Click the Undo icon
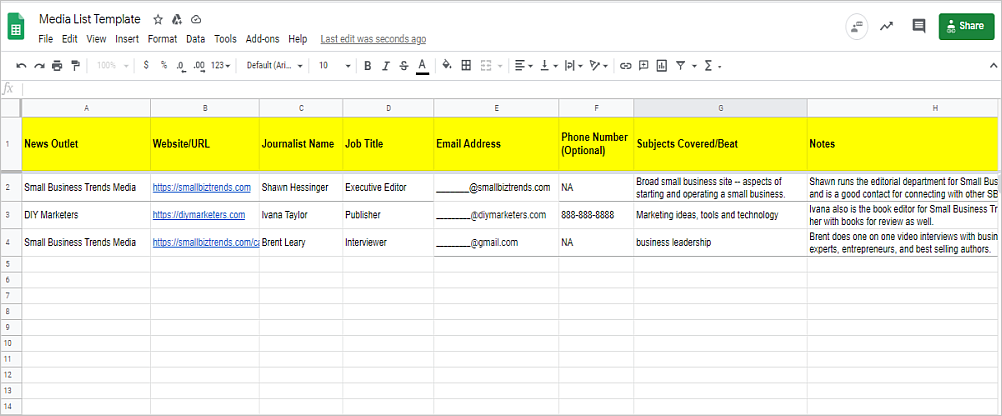This screenshot has width=1002, height=416. click(22, 65)
